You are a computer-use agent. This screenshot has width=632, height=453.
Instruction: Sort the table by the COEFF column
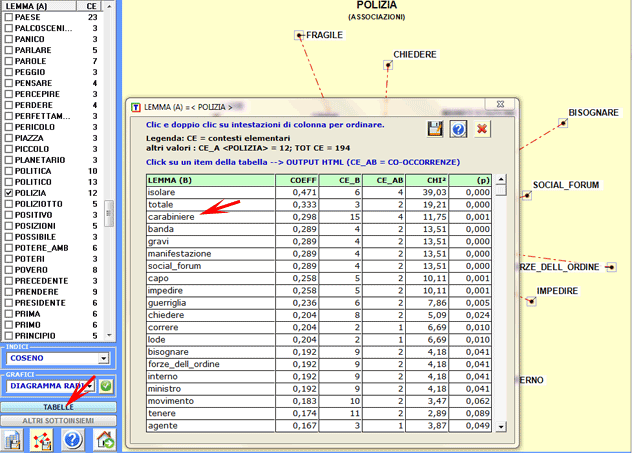(297, 180)
